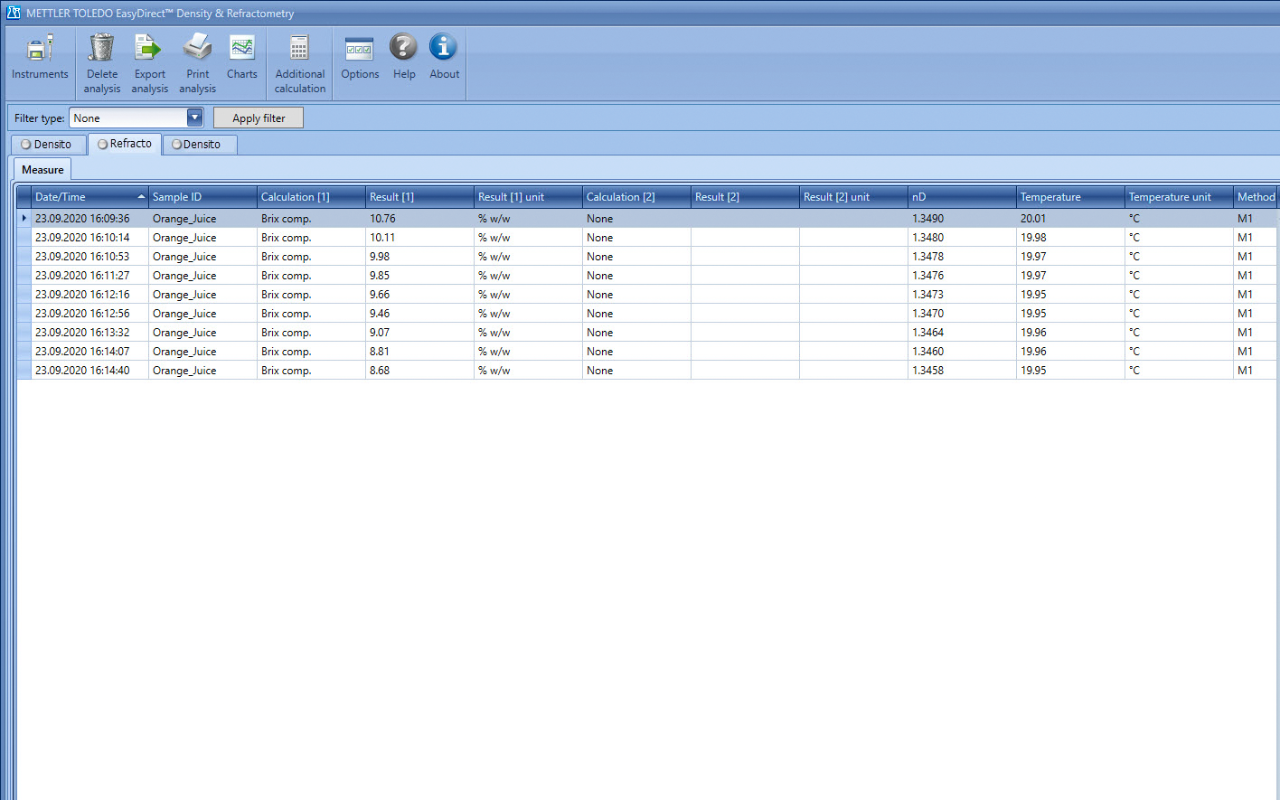The height and width of the screenshot is (800, 1280).
Task: Click the Temperature unit column header
Action: [x=1179, y=197]
